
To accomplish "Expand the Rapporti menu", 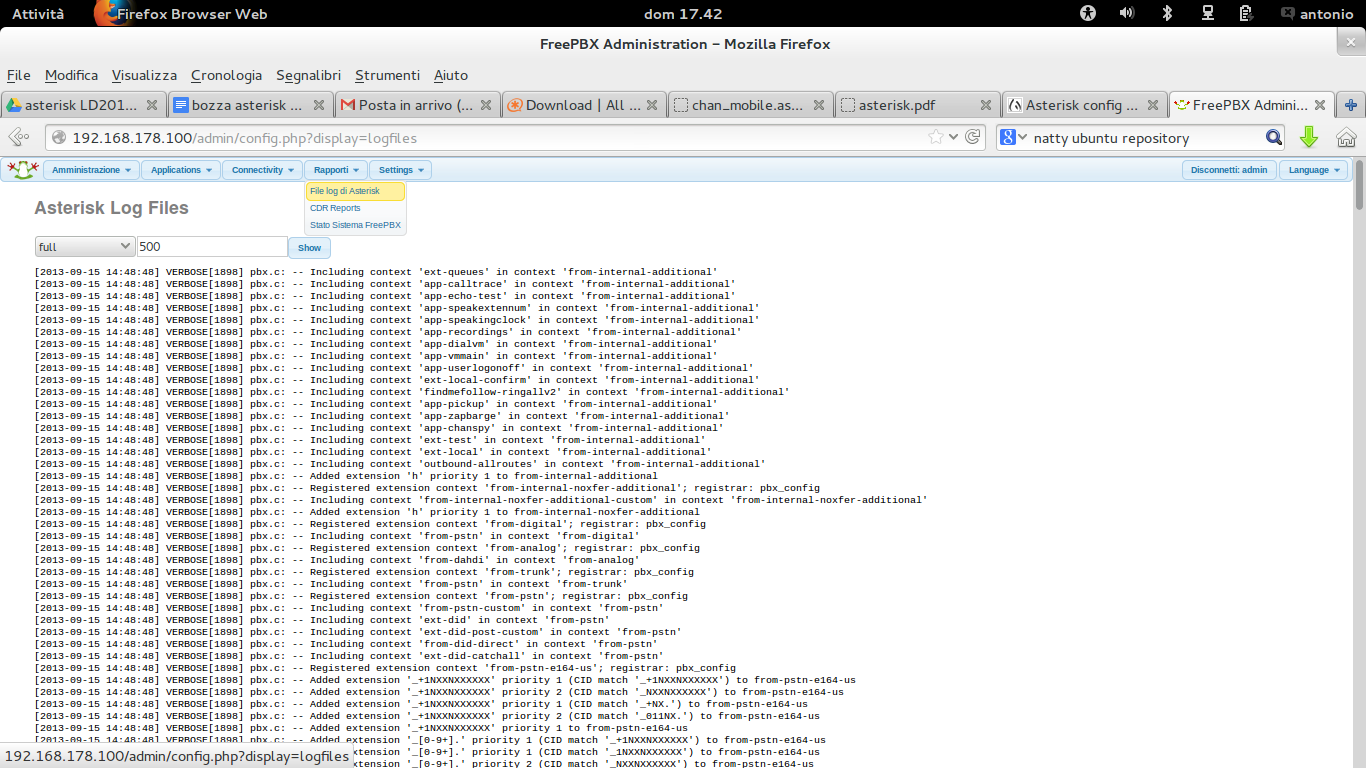I will pos(336,170).
